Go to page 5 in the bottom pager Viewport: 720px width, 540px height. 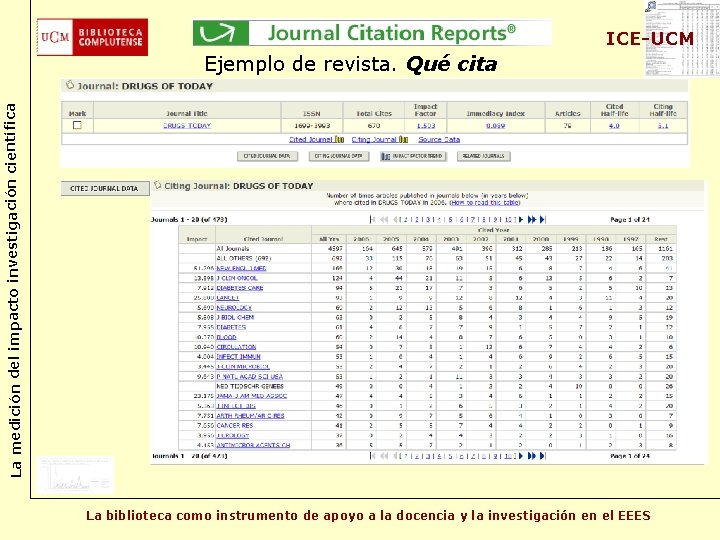pyautogui.click(x=450, y=456)
